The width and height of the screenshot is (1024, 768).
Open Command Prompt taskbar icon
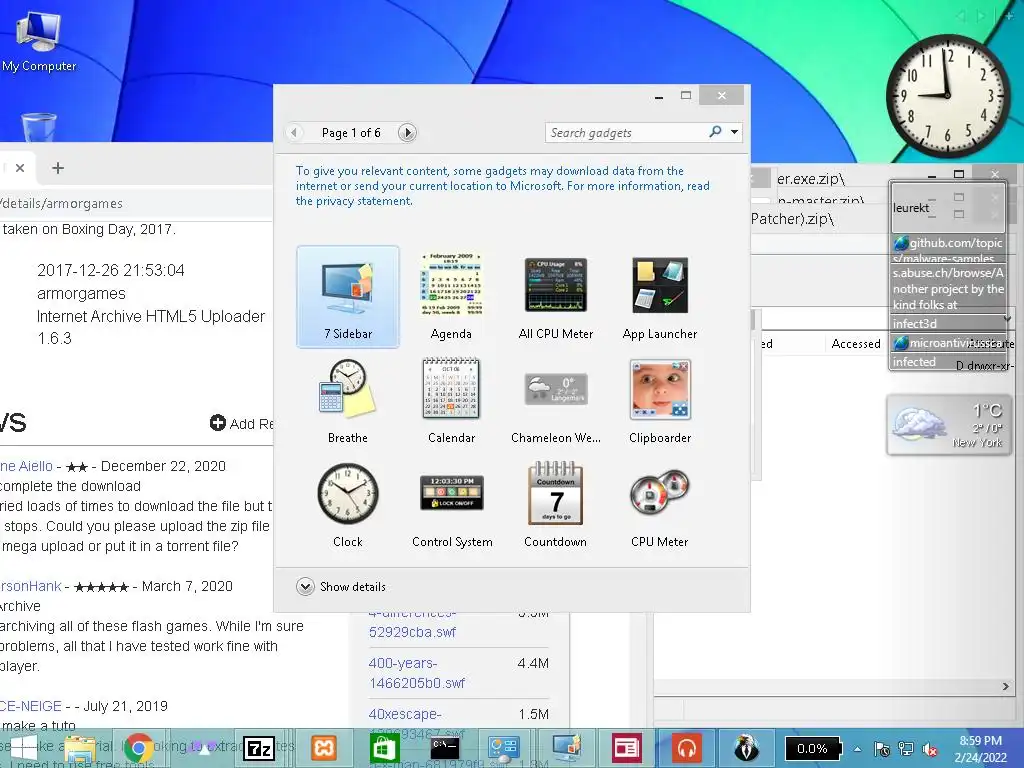[x=445, y=748]
